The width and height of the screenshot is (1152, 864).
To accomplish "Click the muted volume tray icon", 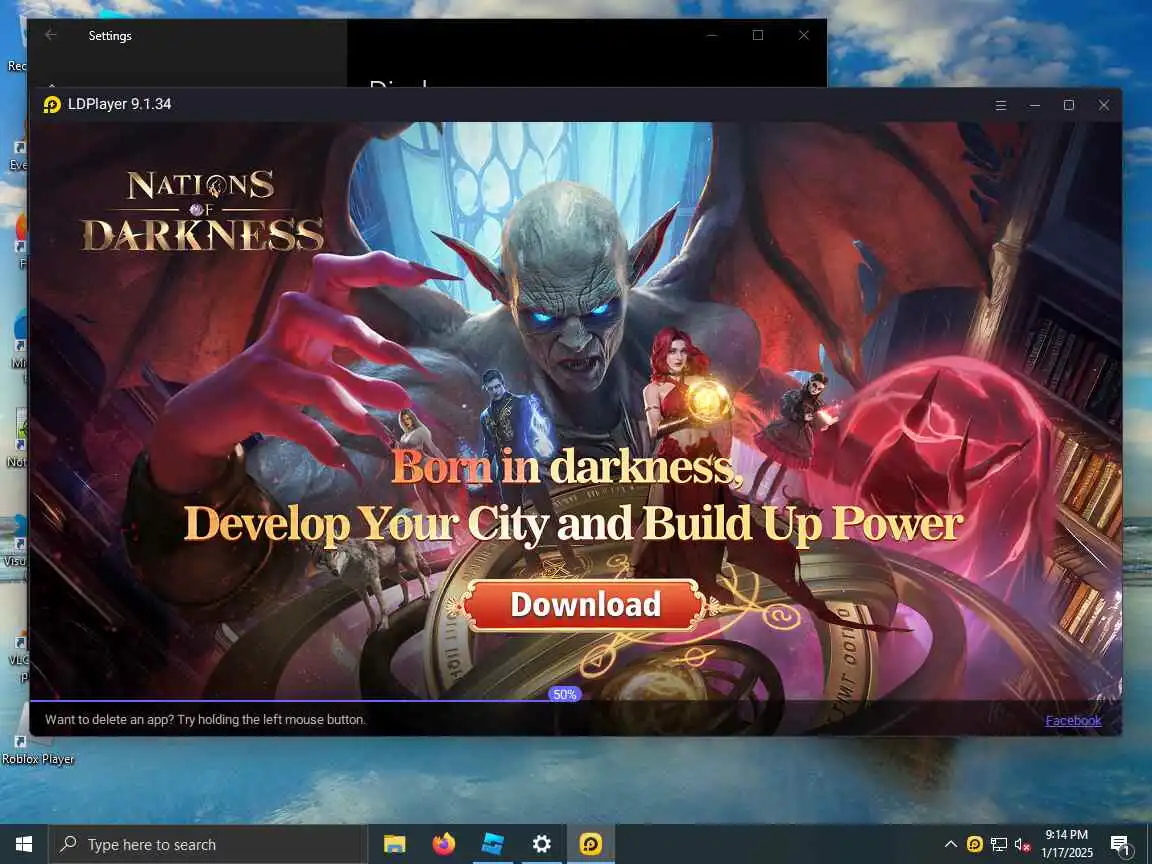I will tap(1022, 845).
